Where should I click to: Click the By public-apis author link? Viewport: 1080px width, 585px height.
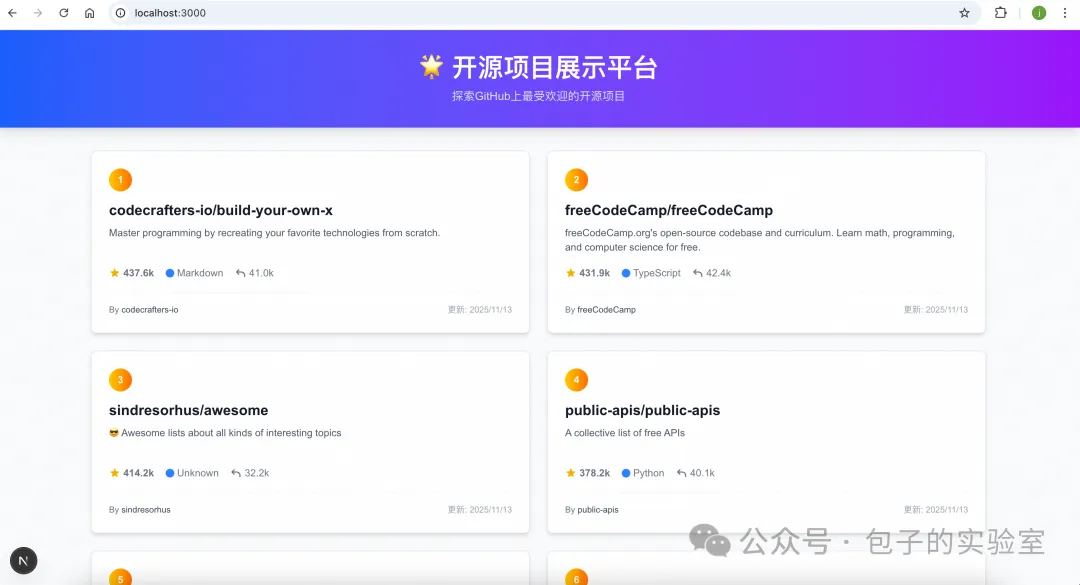[x=592, y=509]
